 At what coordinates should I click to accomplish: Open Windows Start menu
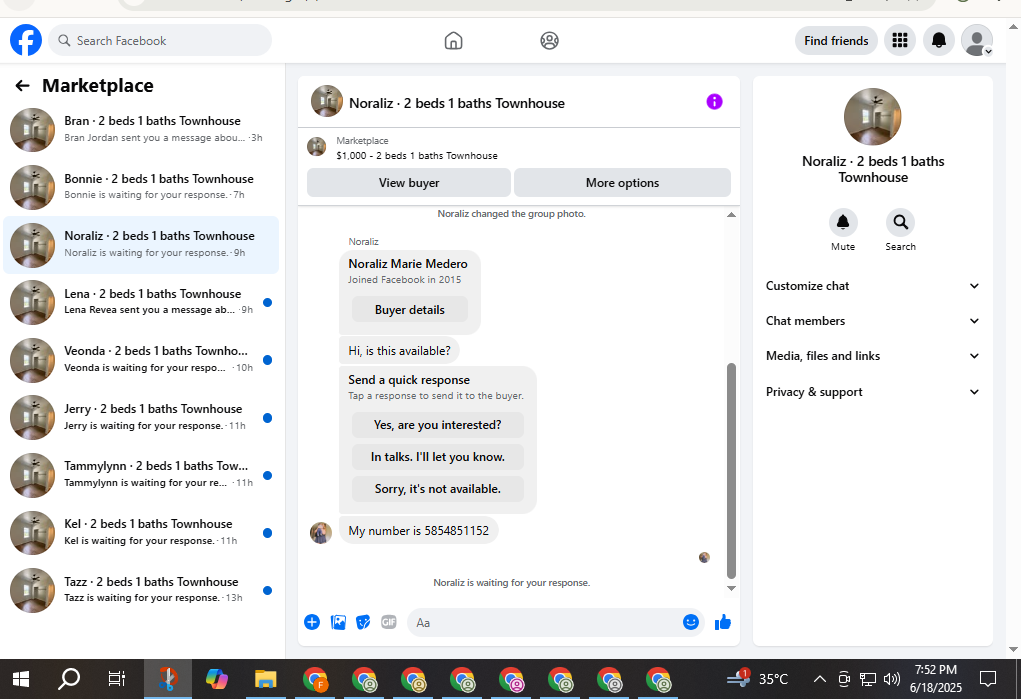(x=21, y=679)
